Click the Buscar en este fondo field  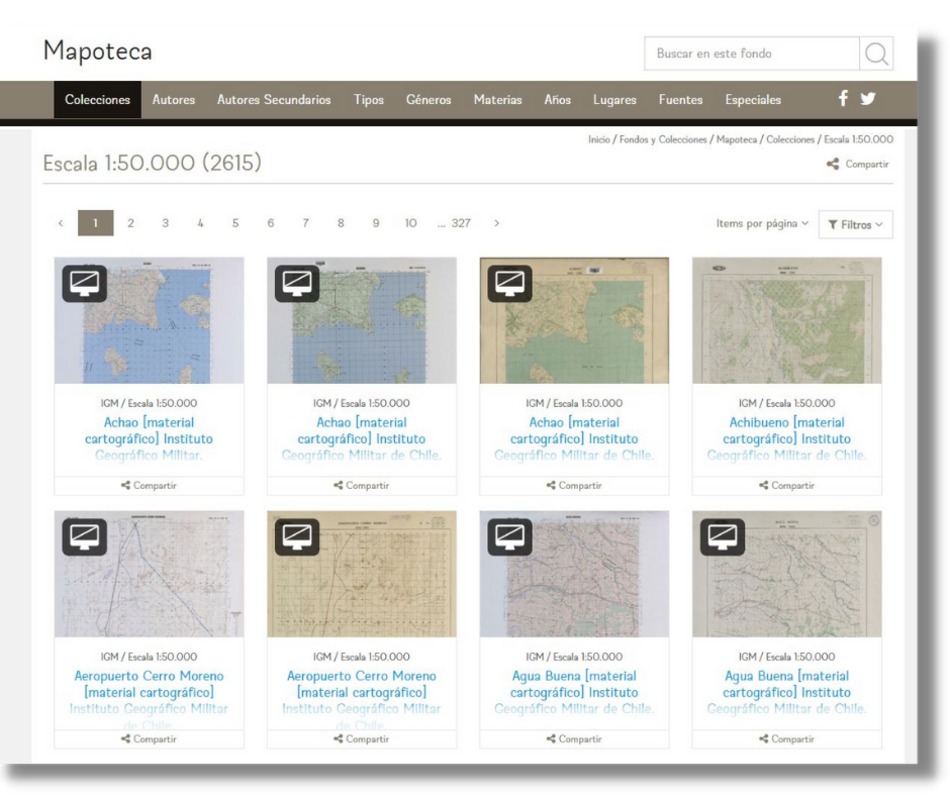pos(752,54)
